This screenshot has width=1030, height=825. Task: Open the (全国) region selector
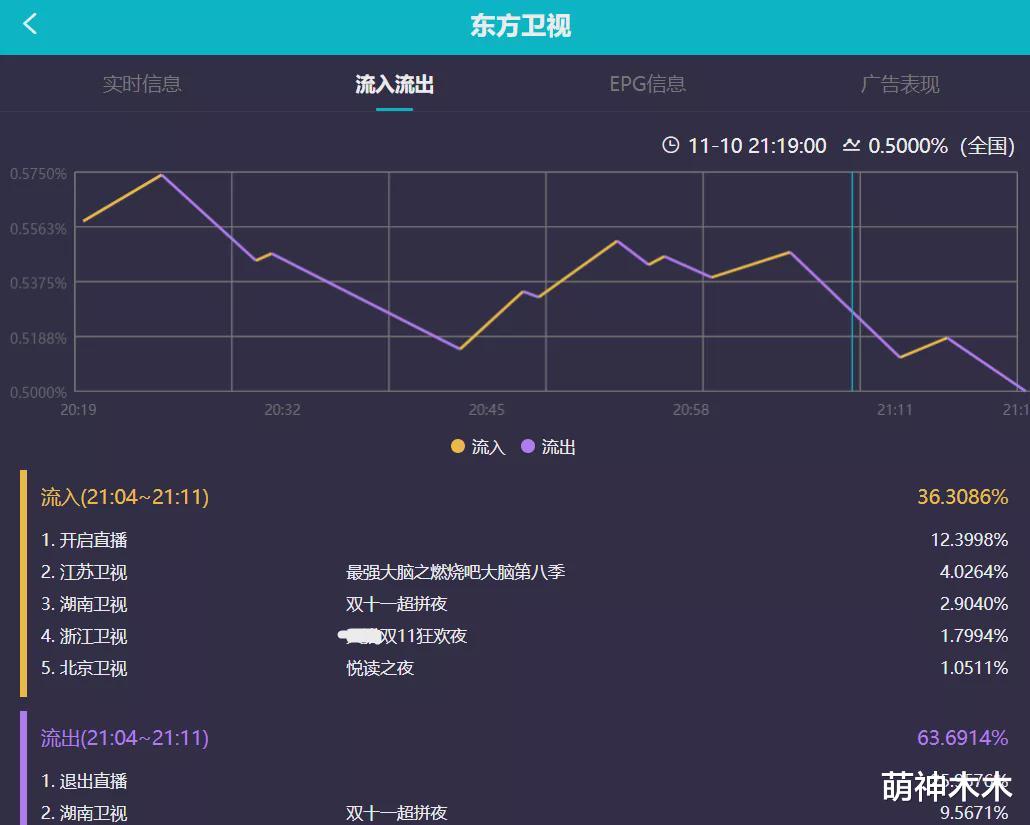tap(984, 146)
